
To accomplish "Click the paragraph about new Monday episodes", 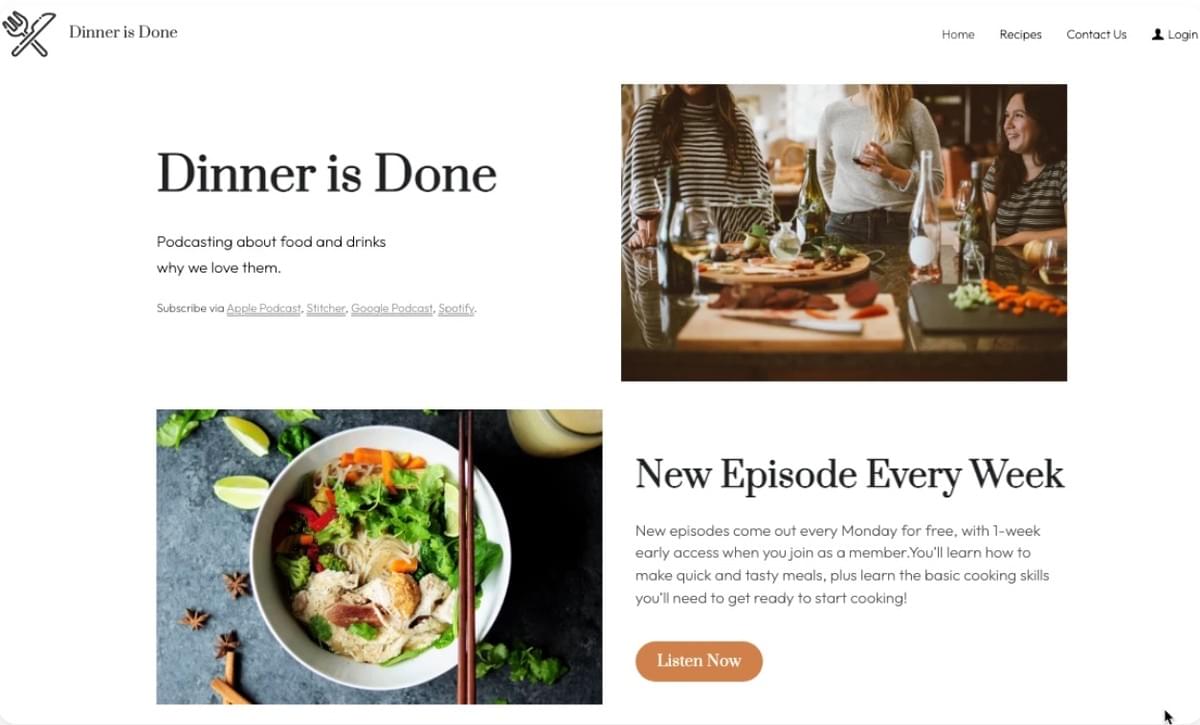I will click(x=842, y=565).
